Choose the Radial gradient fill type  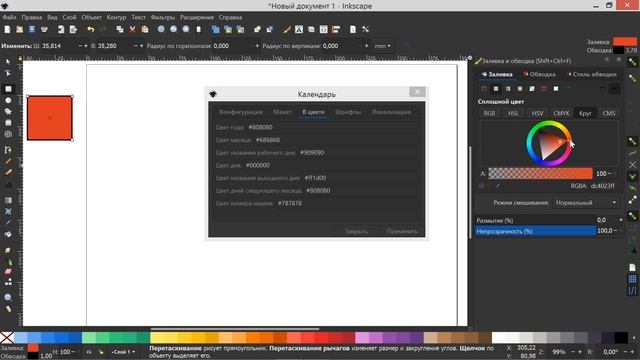[520, 89]
